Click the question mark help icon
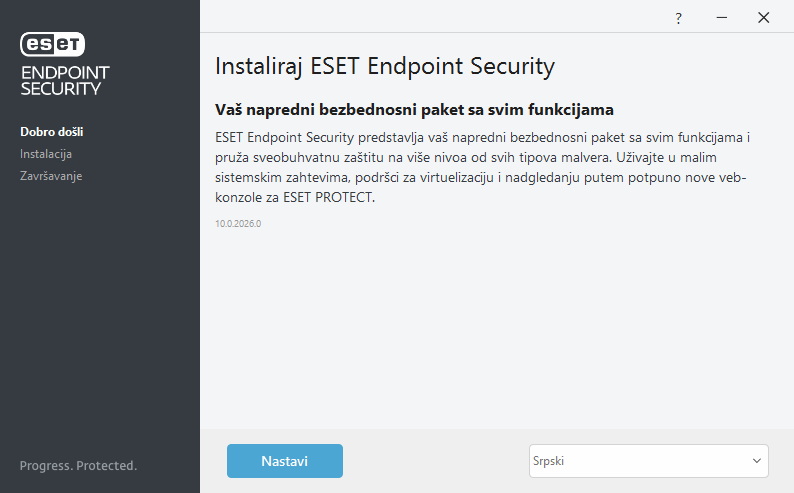Screen dimensions: 794x493 pyautogui.click(x=678, y=18)
